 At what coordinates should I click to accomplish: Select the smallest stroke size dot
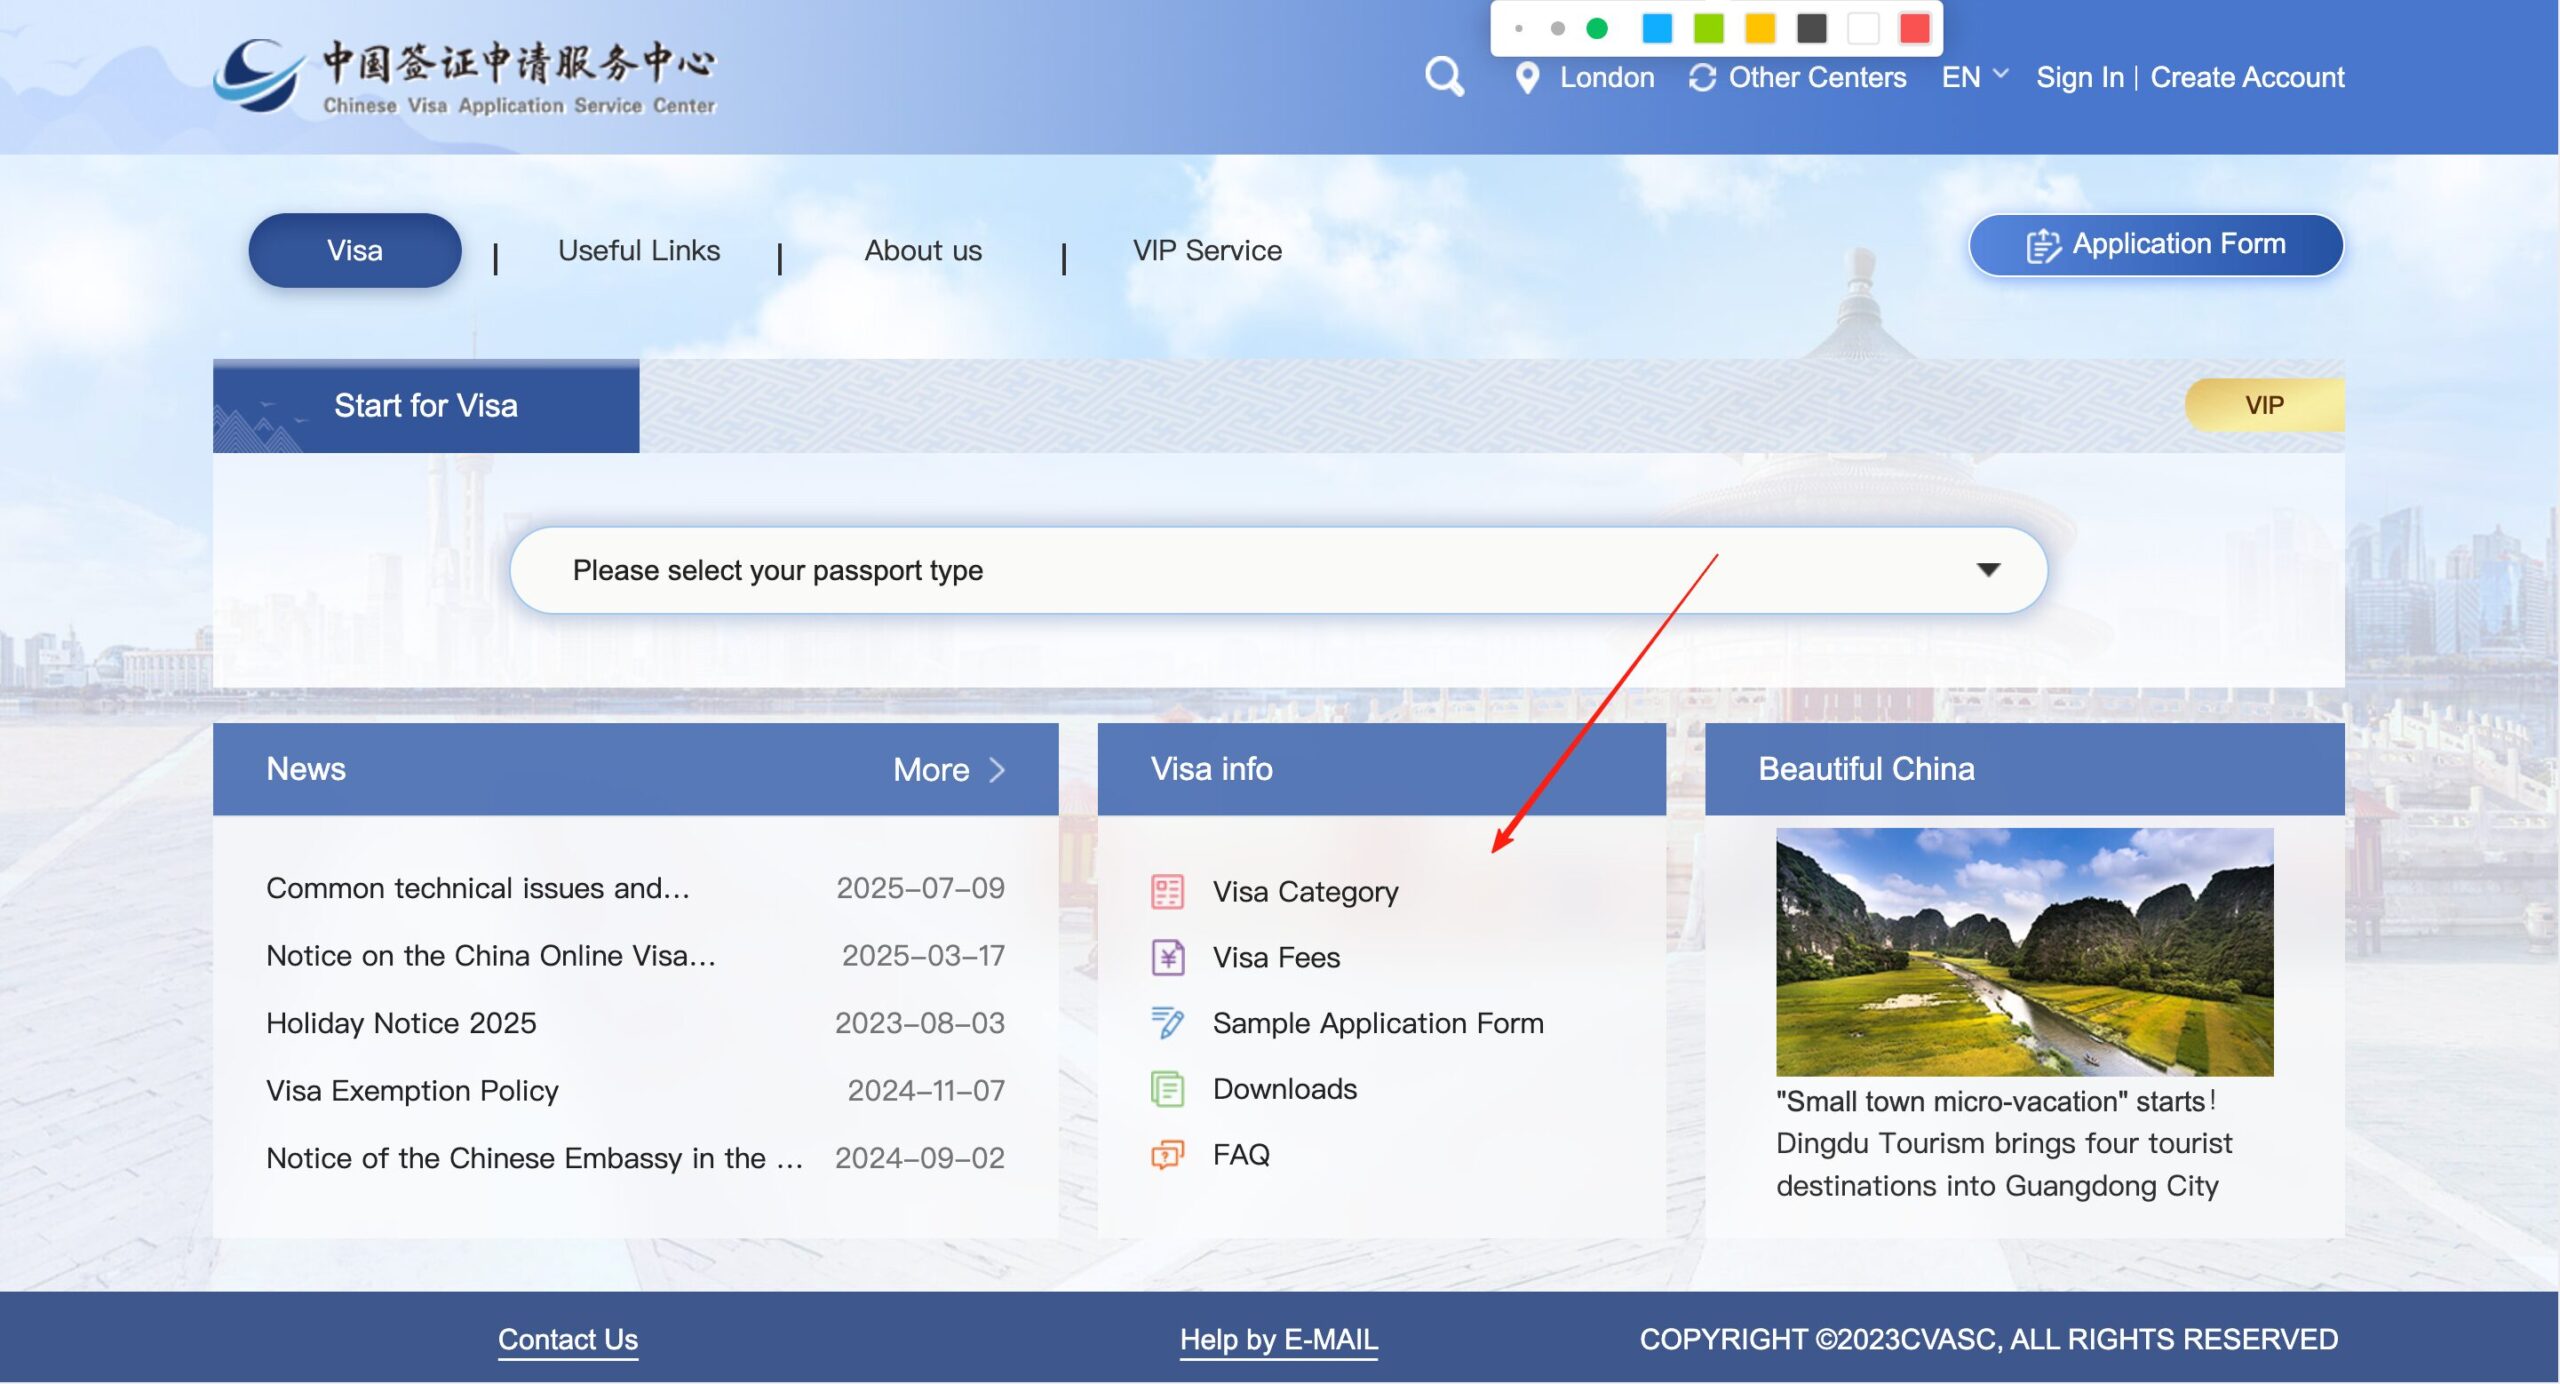1519,29
